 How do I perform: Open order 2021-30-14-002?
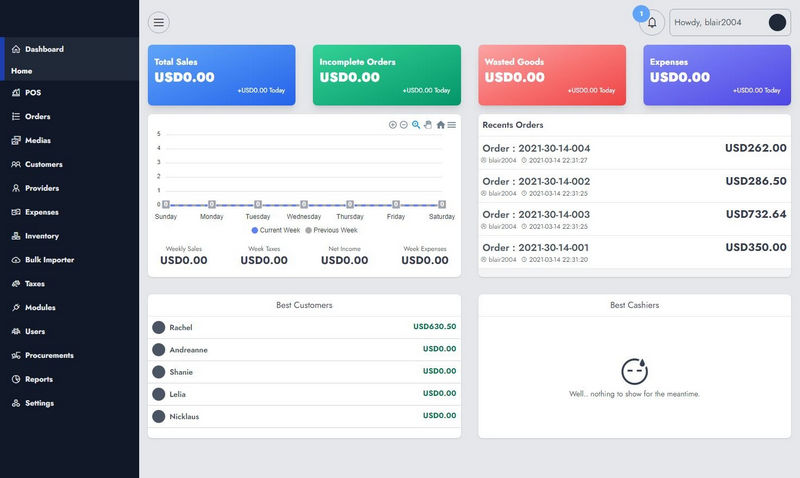pos(635,186)
